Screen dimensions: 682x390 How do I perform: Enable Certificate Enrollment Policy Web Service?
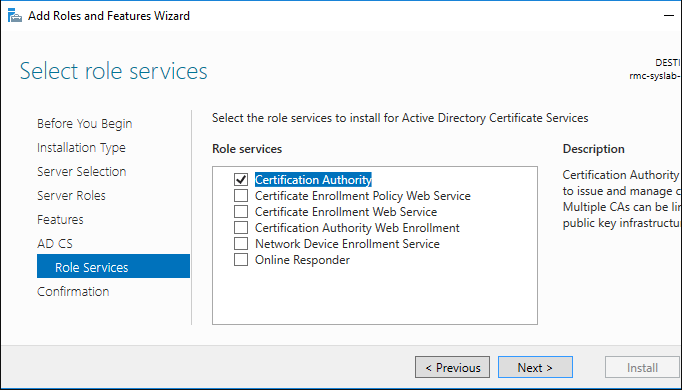(241, 196)
